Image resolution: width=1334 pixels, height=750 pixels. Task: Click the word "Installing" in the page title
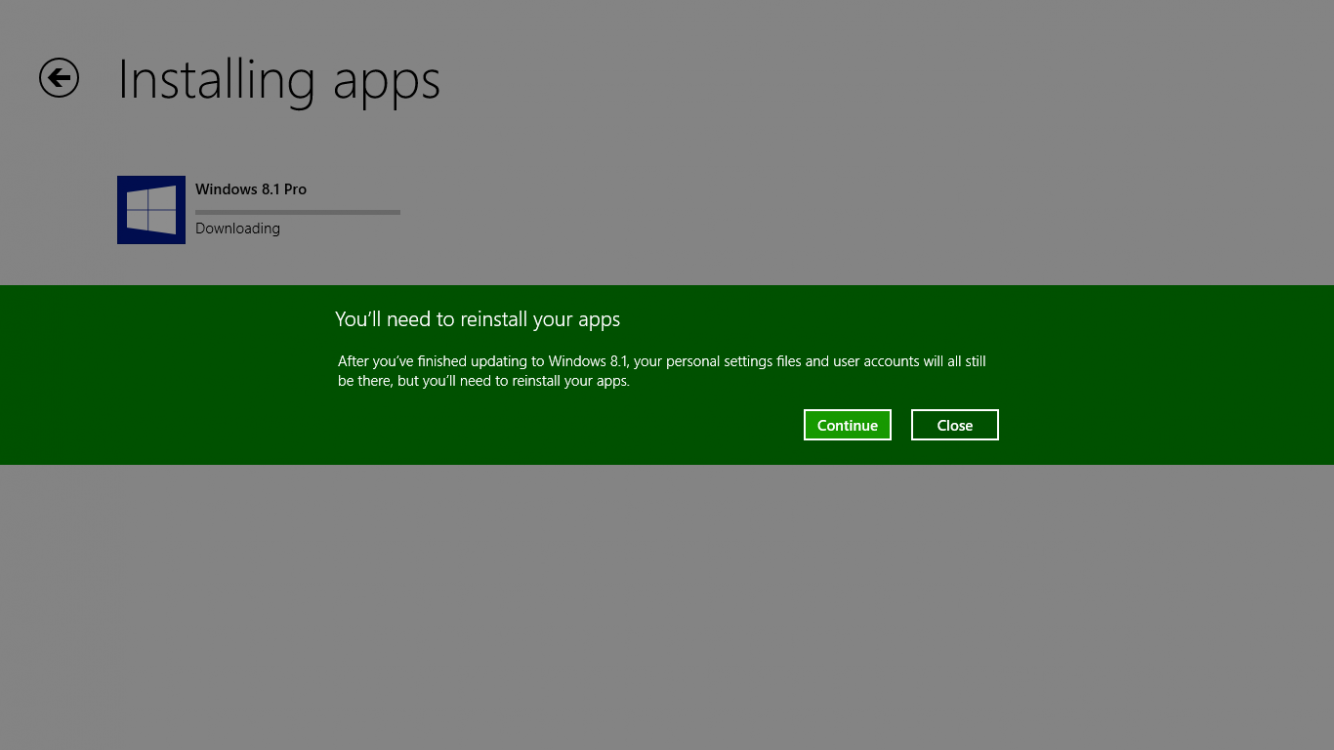(216, 80)
